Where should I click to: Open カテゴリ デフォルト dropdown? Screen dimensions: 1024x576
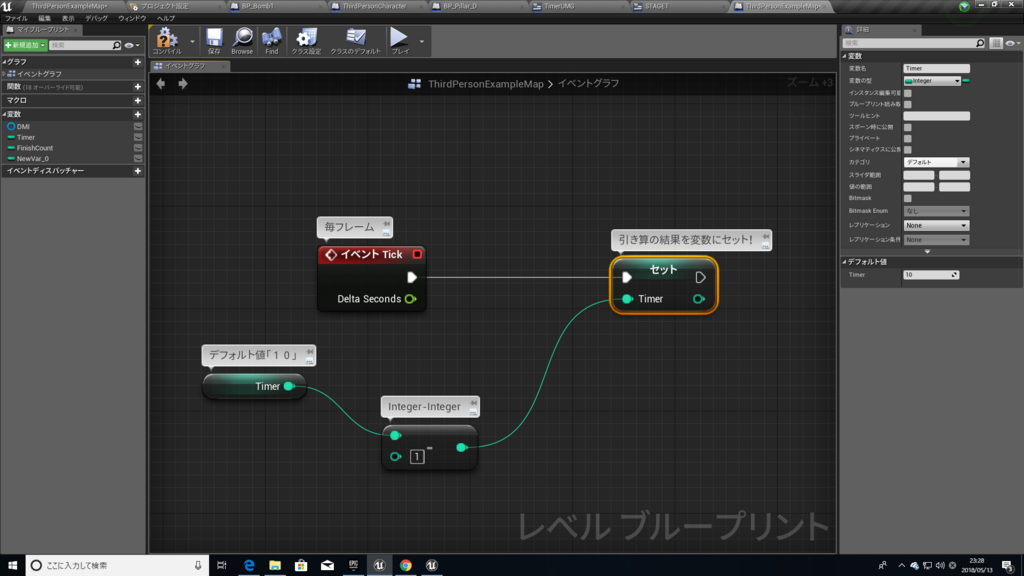pos(936,162)
